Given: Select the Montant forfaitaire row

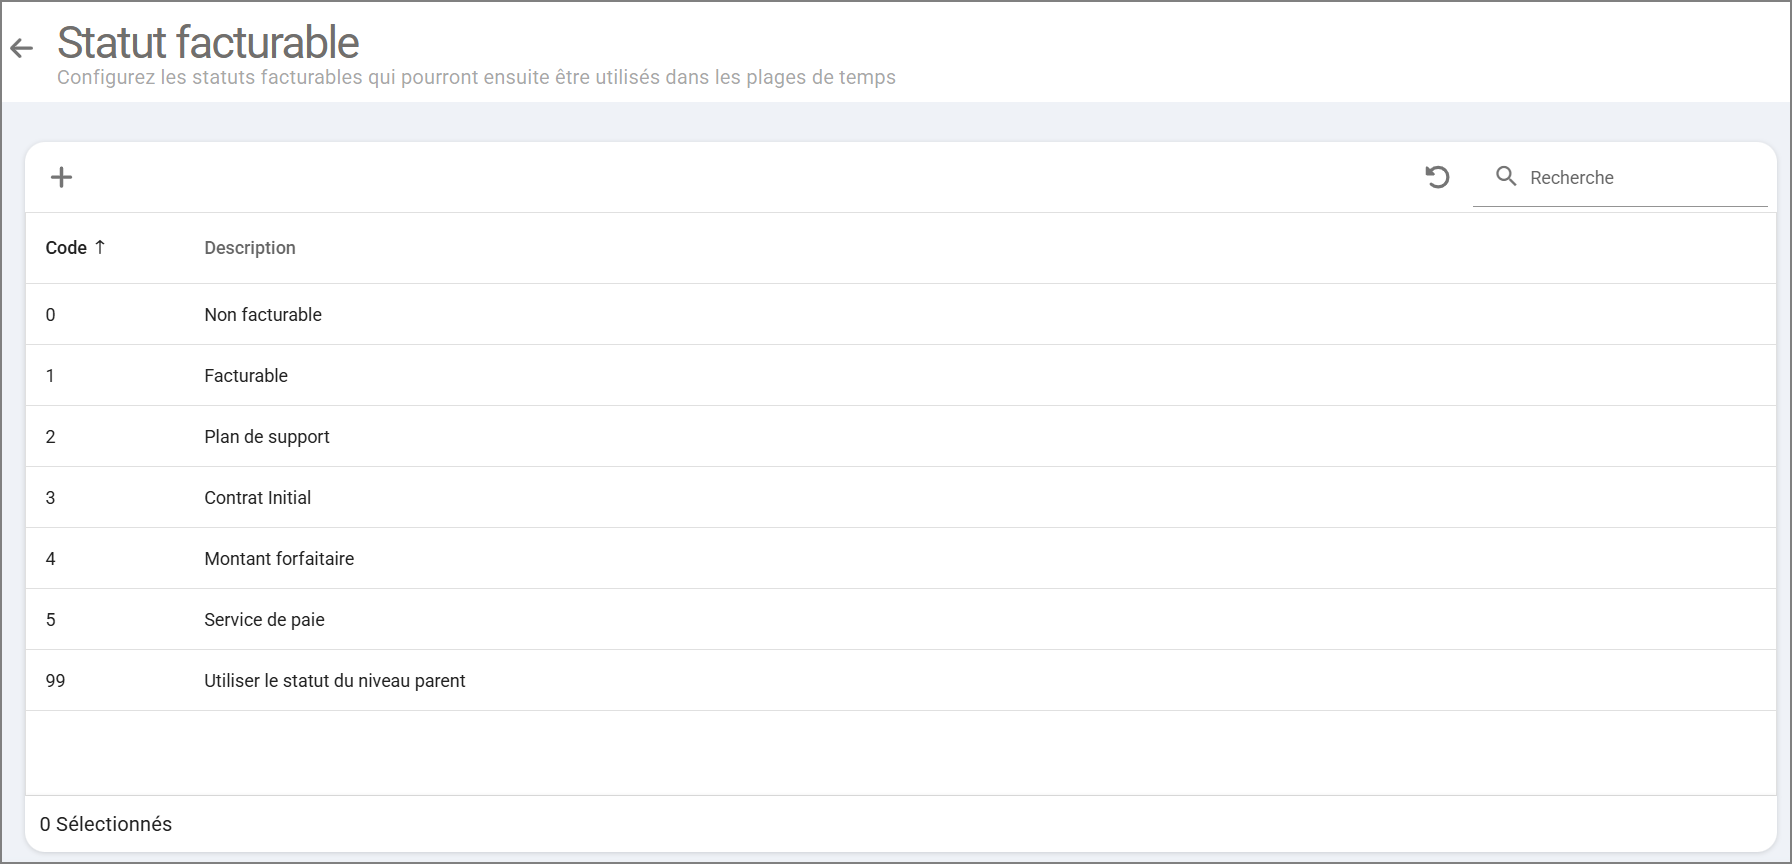Looking at the screenshot, I should (x=279, y=559).
